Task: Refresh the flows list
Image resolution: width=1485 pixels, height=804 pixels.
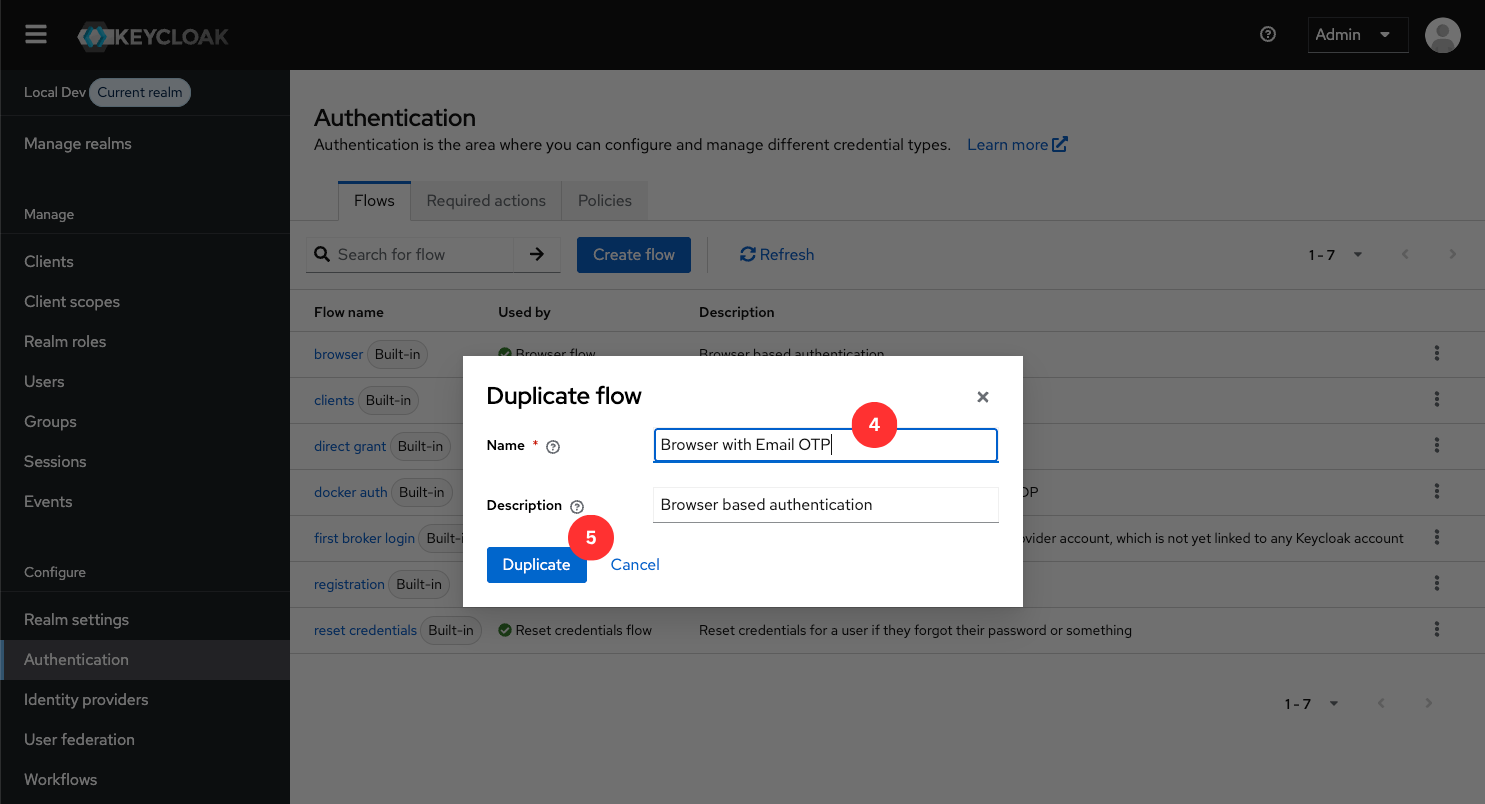Action: tap(777, 254)
